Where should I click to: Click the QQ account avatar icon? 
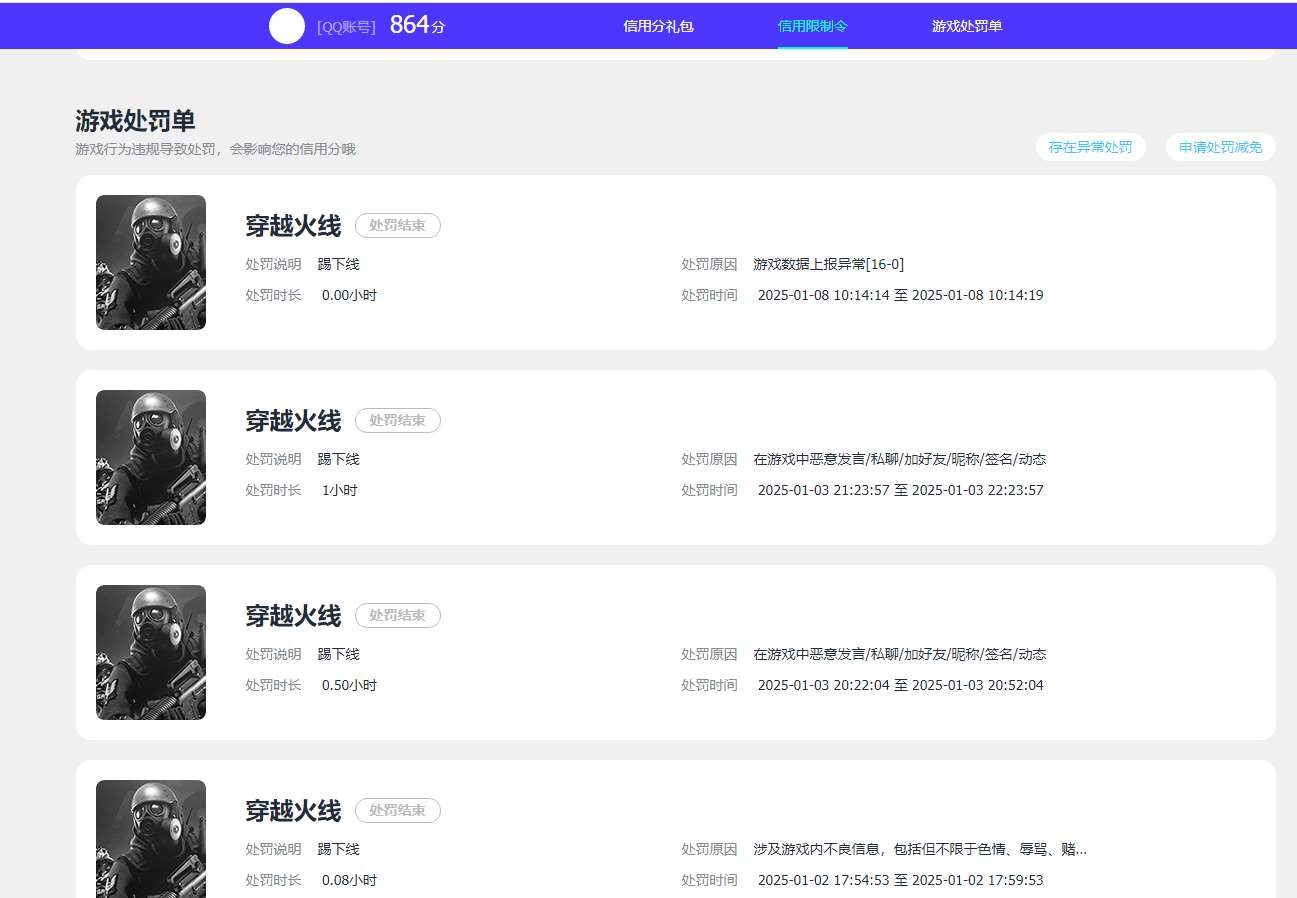(x=287, y=25)
